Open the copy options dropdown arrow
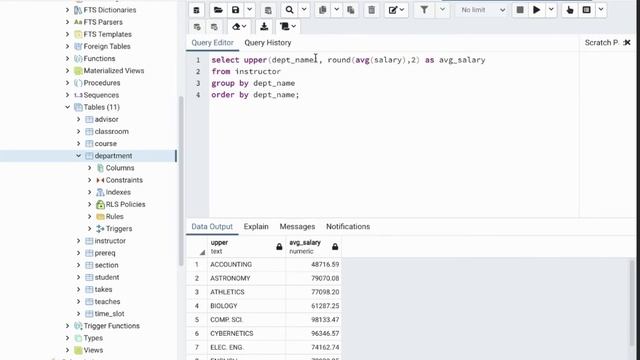This screenshot has height=360, width=640. [336, 10]
